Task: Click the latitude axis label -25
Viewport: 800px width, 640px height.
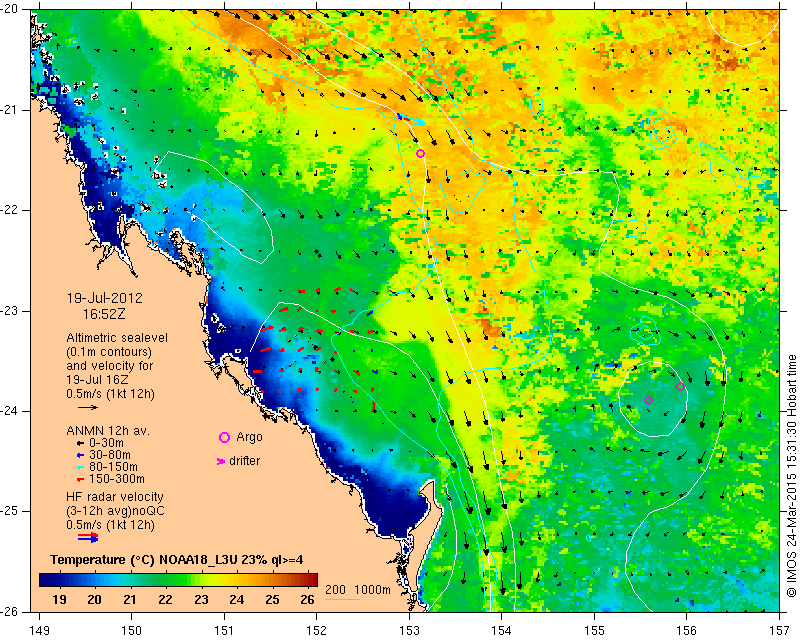Action: [10, 511]
